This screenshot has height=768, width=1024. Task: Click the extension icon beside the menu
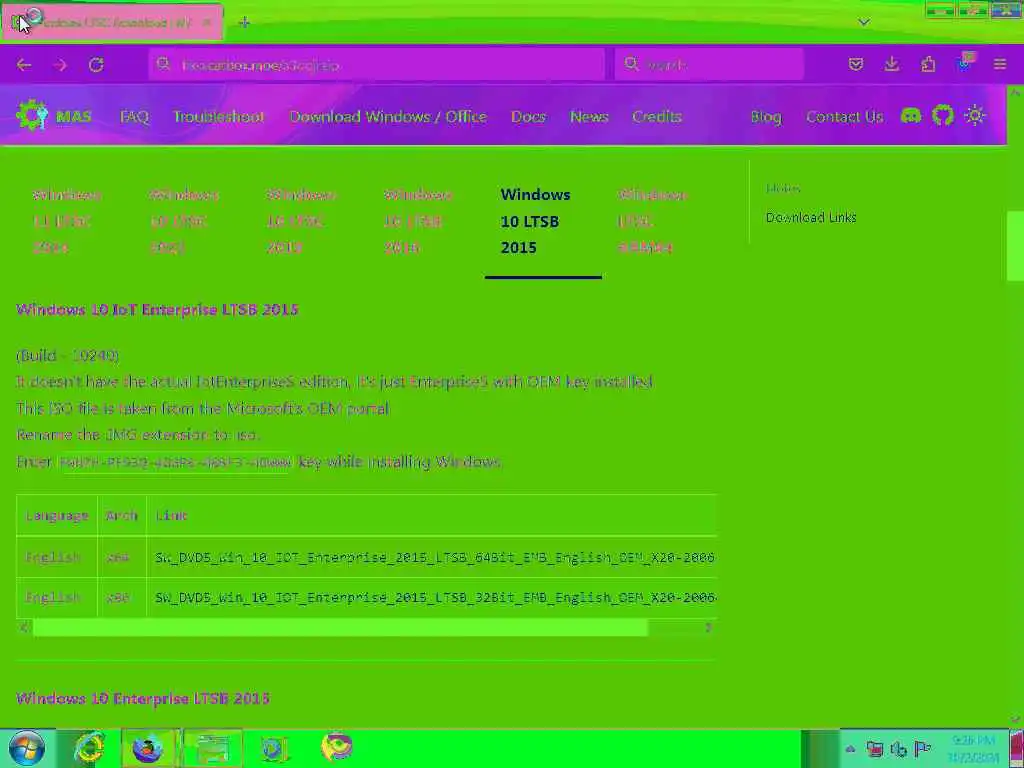(x=965, y=63)
